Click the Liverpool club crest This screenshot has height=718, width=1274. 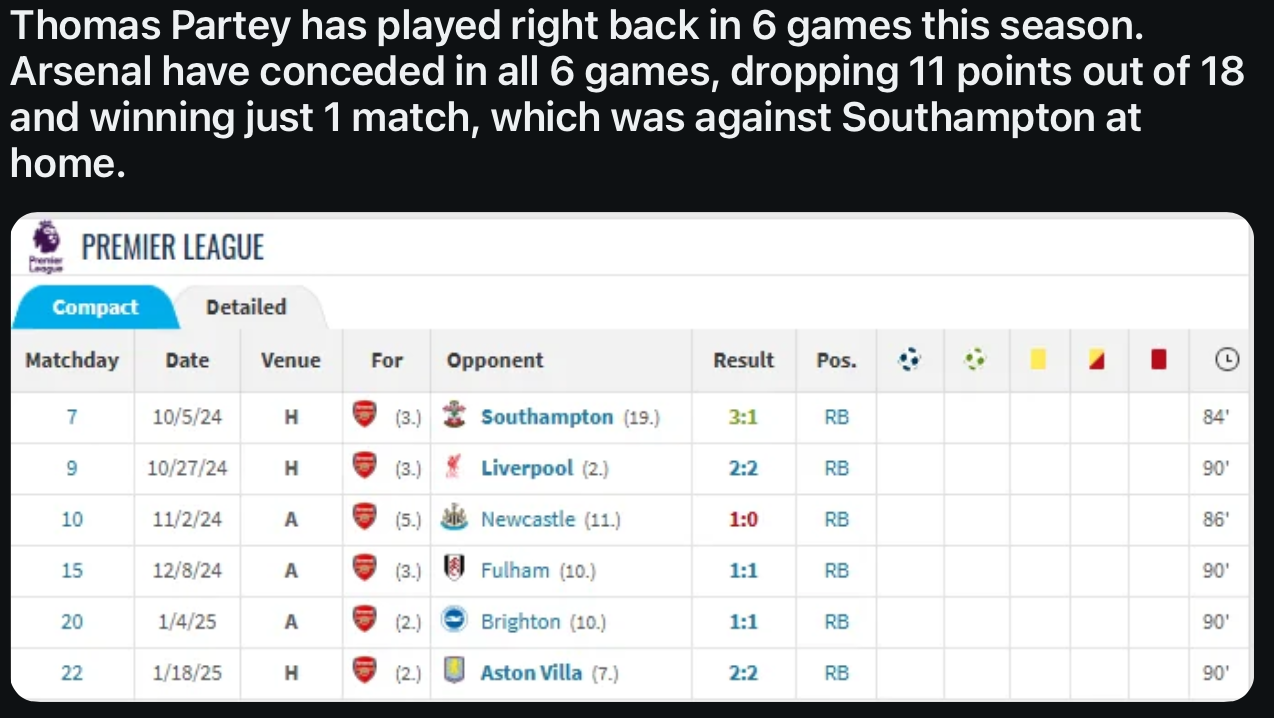coord(455,468)
